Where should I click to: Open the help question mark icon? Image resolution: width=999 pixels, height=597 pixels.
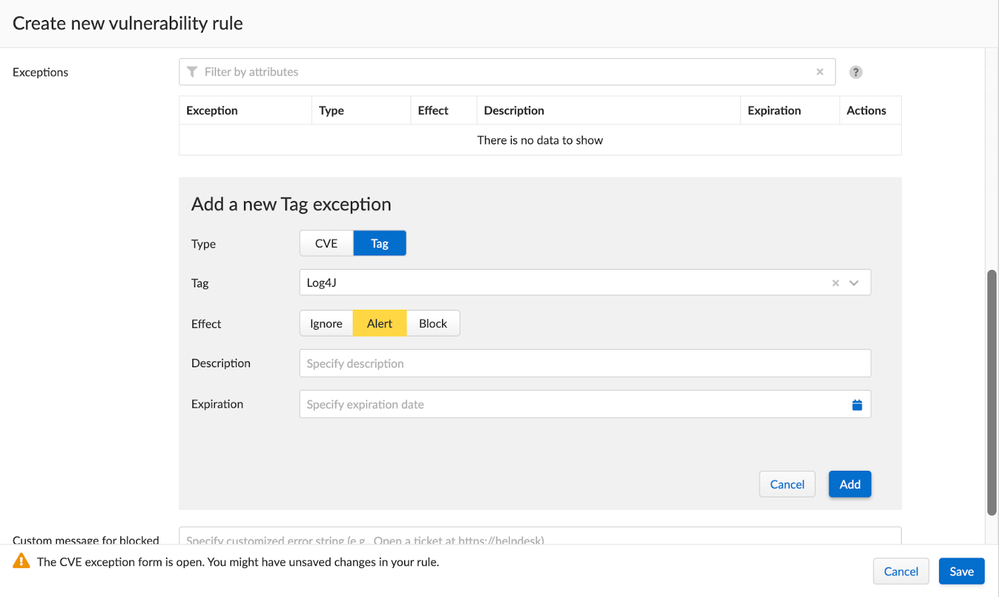tap(856, 72)
